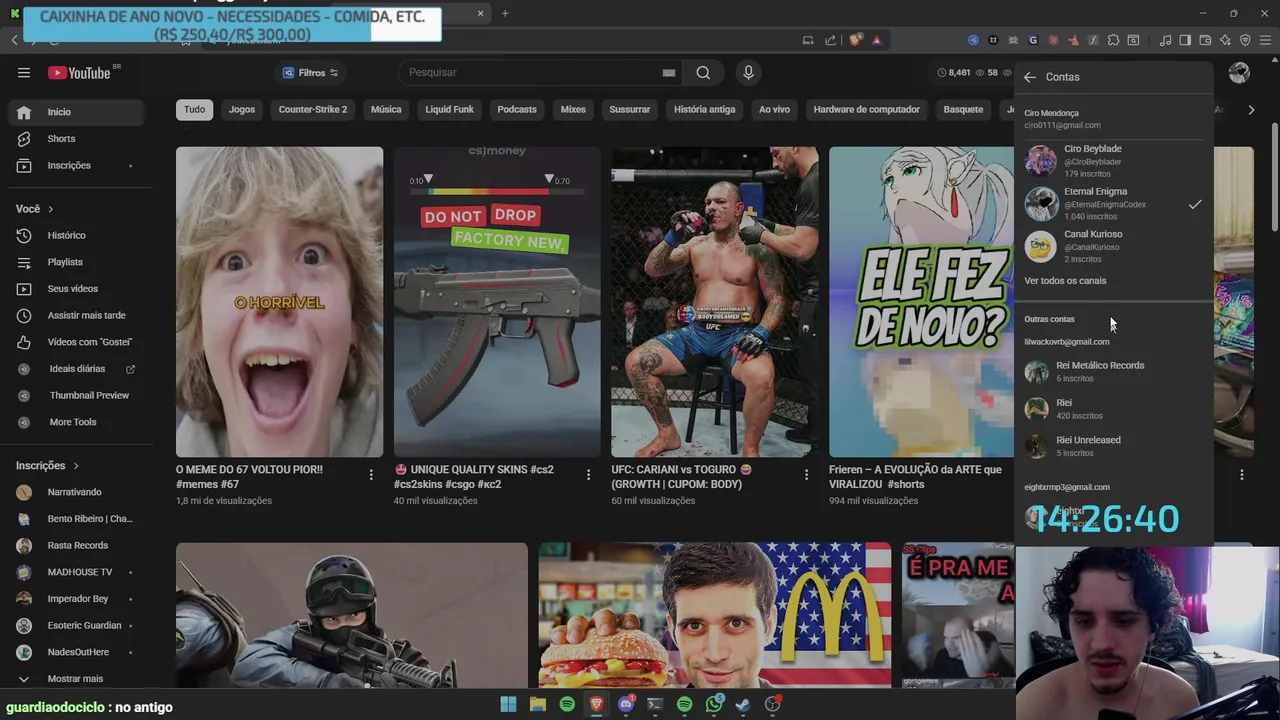Click the Brave Shields lion icon
The height and width of the screenshot is (720, 1280).
click(855, 40)
